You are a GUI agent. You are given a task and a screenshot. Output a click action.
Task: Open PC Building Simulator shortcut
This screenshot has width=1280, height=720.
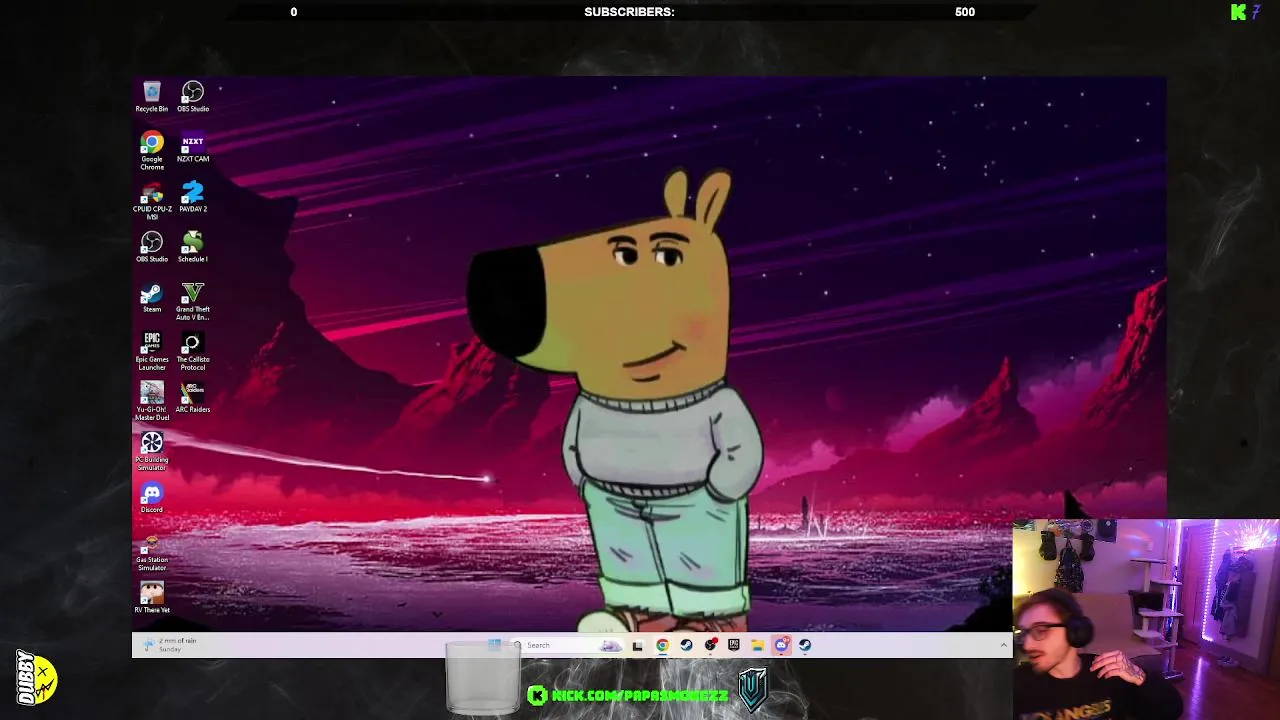tap(152, 452)
